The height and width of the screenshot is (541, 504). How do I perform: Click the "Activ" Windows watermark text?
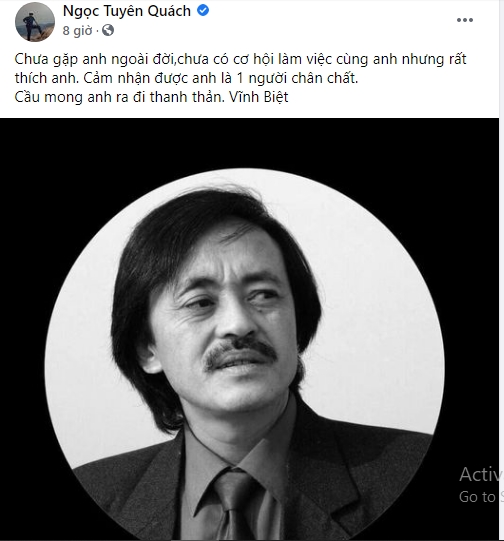coord(479,474)
